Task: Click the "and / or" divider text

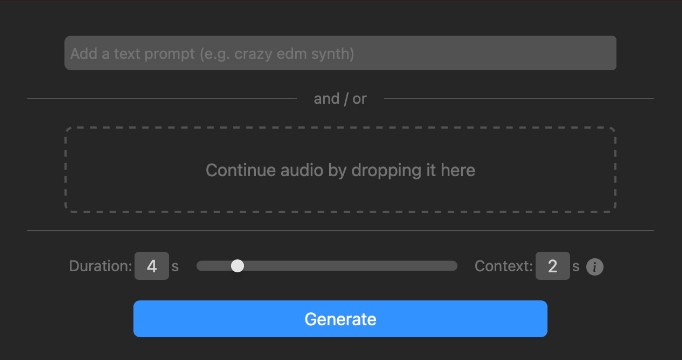Action: click(340, 99)
